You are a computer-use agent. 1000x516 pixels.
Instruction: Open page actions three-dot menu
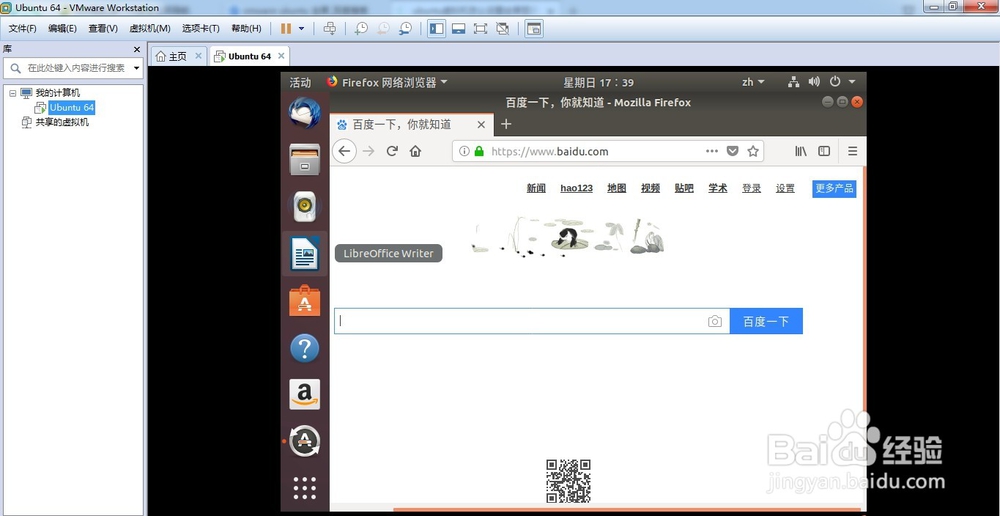(712, 151)
